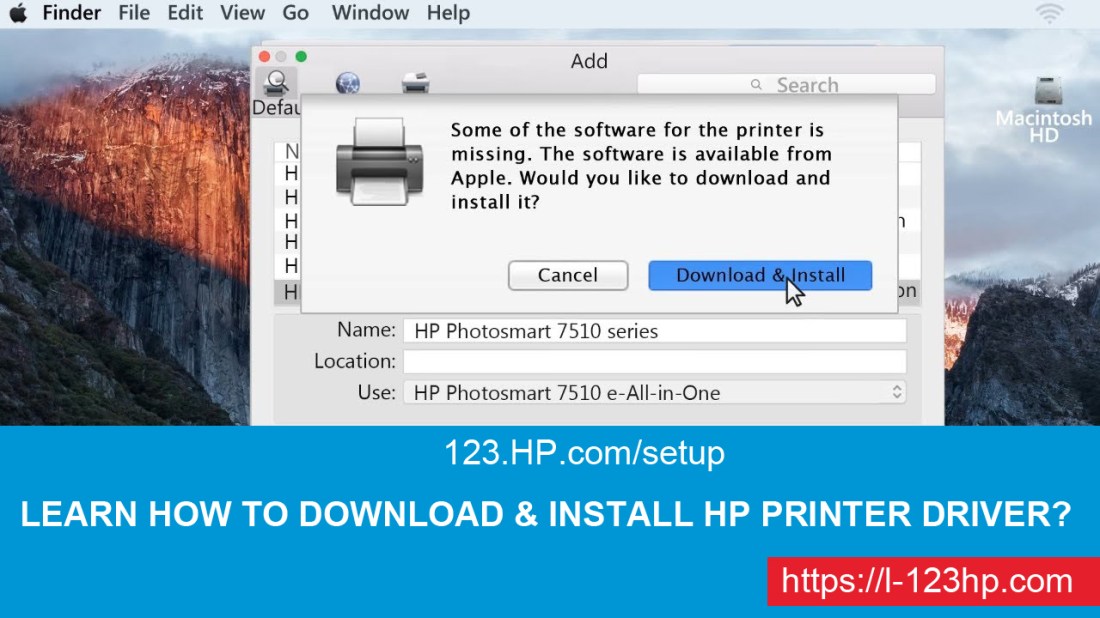Open the Window menu
The height and width of the screenshot is (618, 1100).
[369, 13]
